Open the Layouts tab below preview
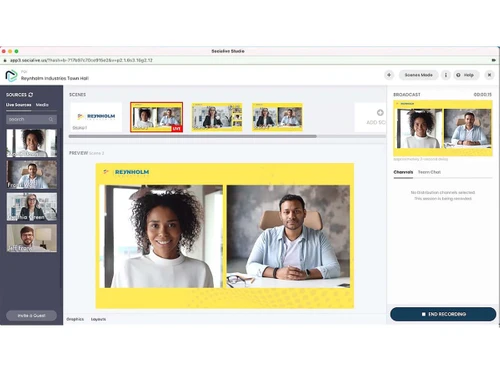500x375 pixels. click(x=98, y=319)
